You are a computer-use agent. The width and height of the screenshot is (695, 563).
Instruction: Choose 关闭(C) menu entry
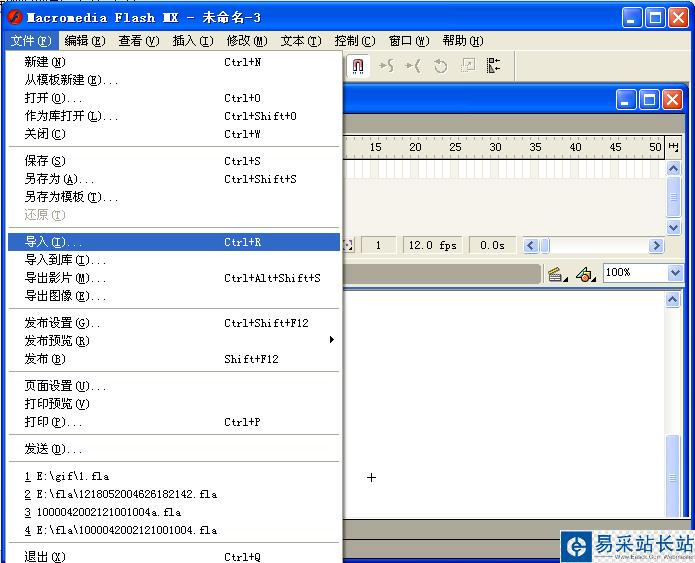pos(174,134)
